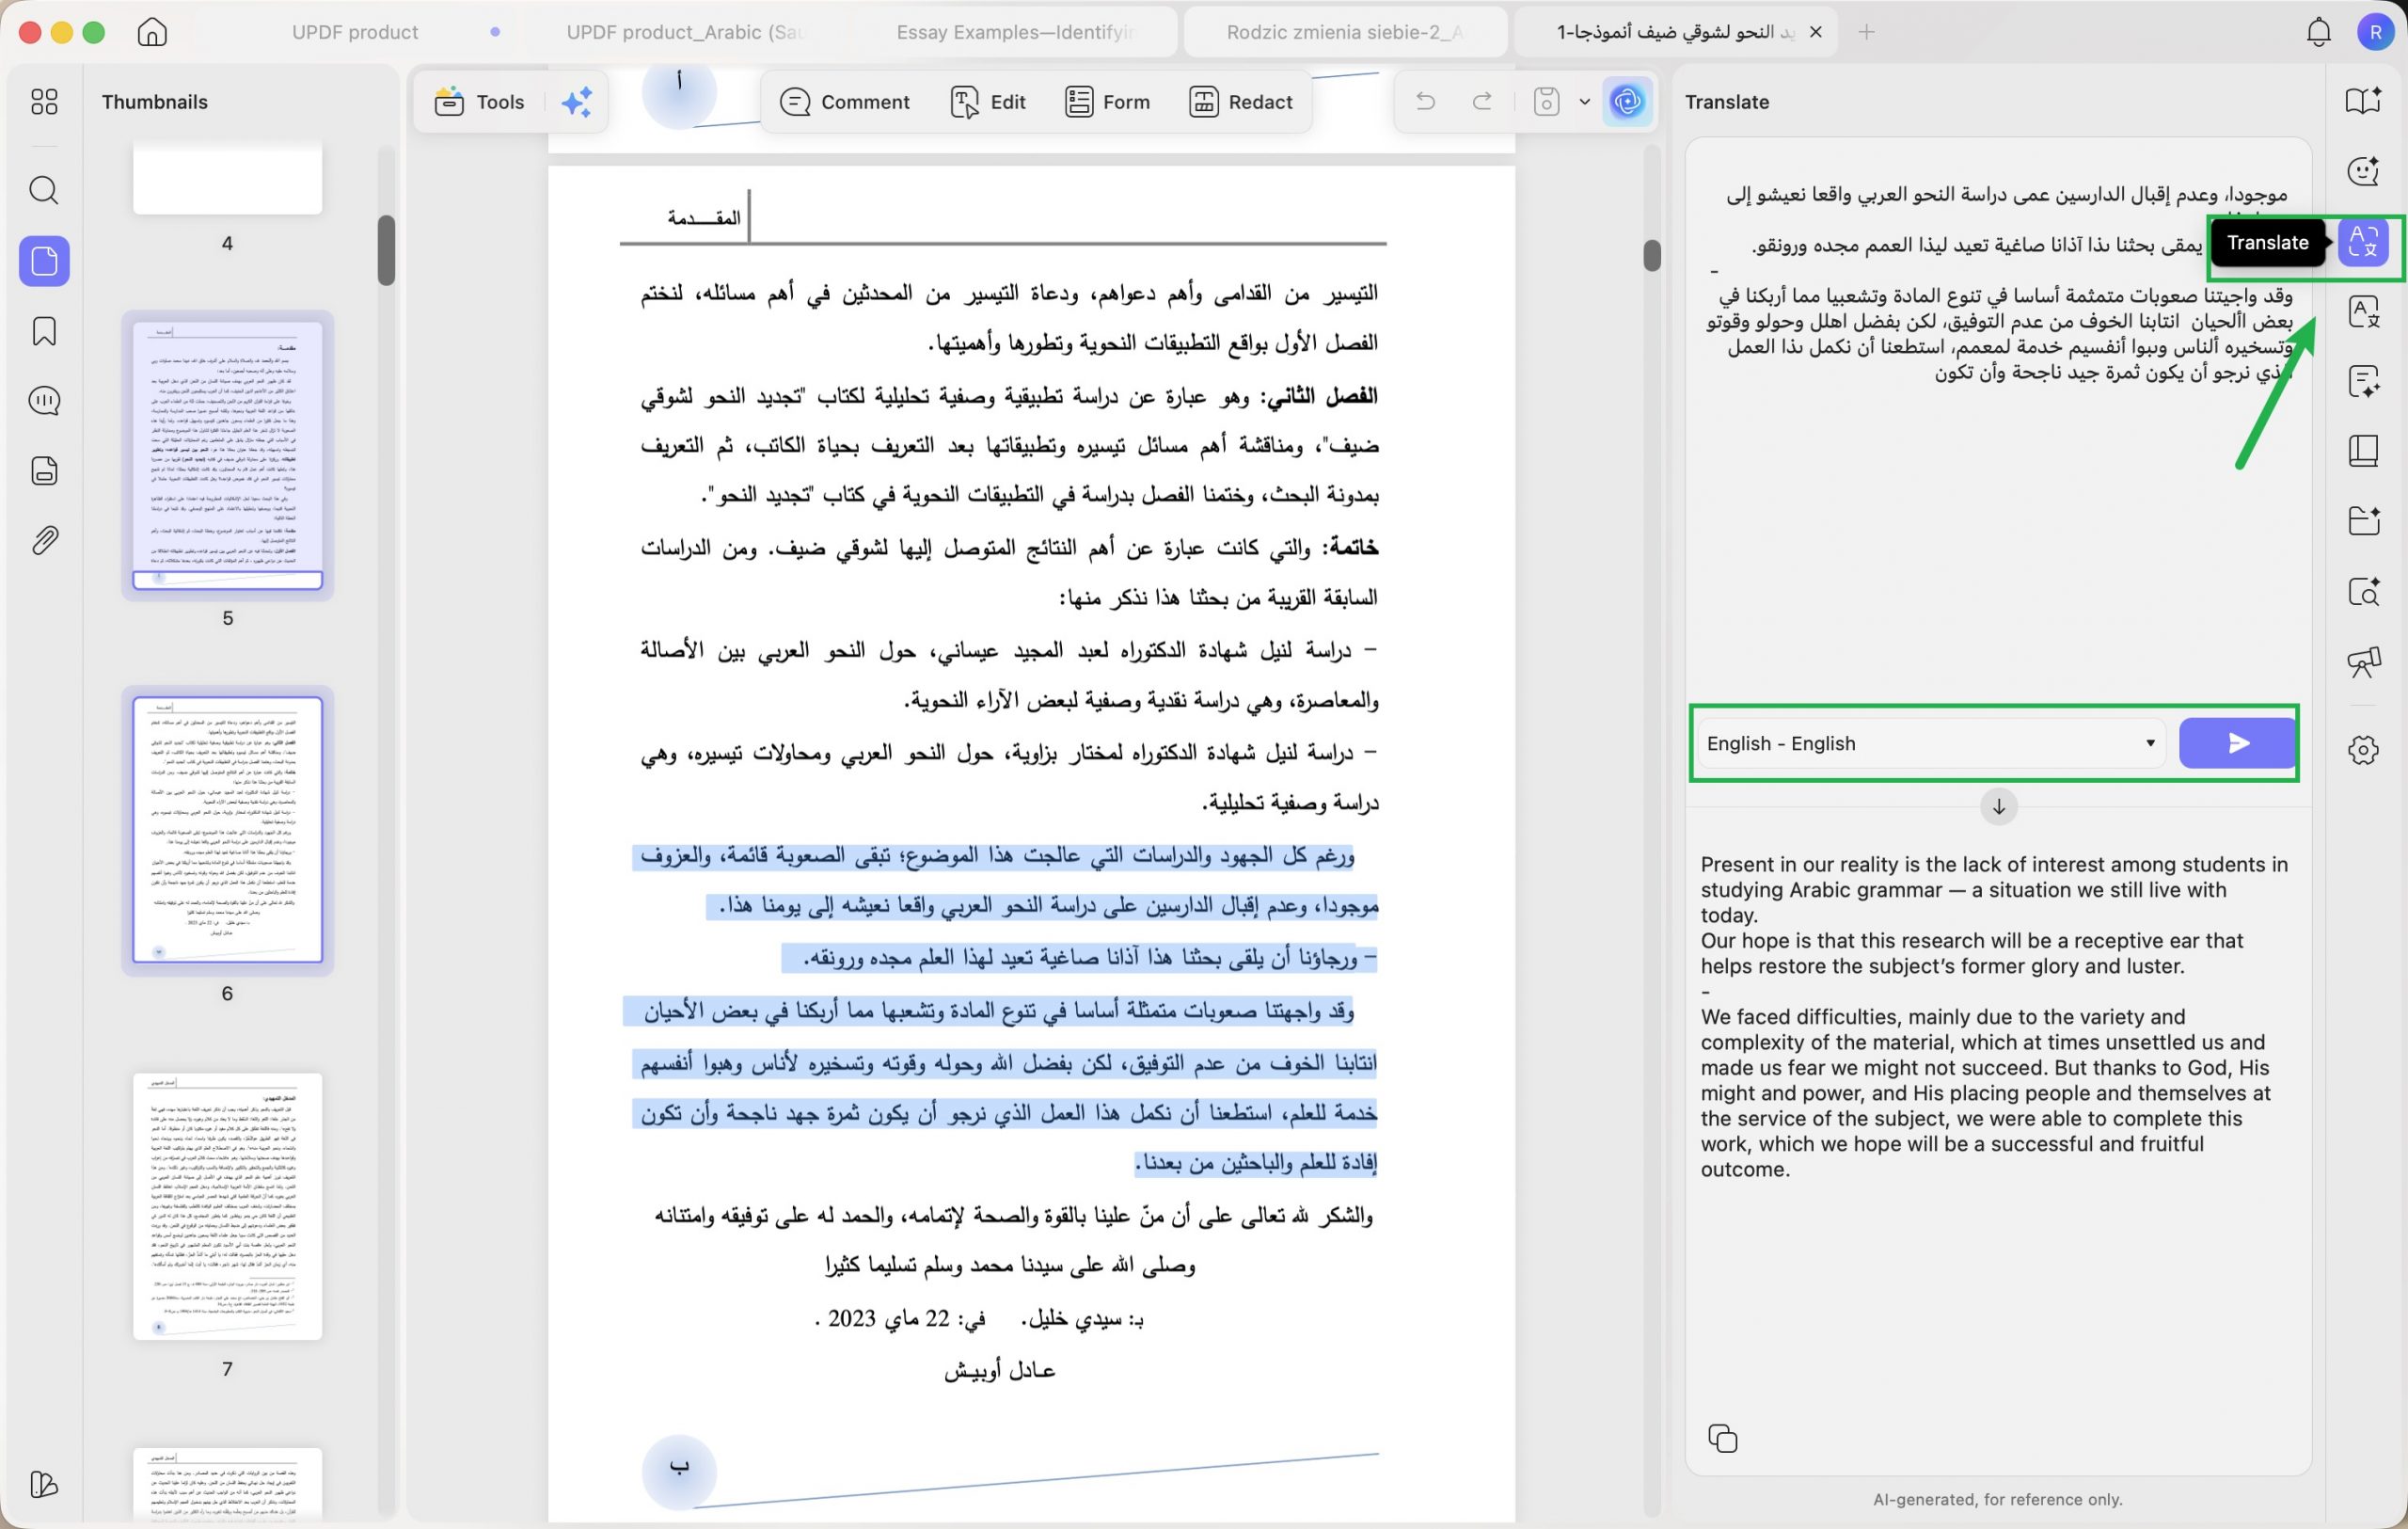Screen dimensions: 2408x1529
Task: Click 'AI-generated, for reference only.' note
Action: coord(1997,1499)
